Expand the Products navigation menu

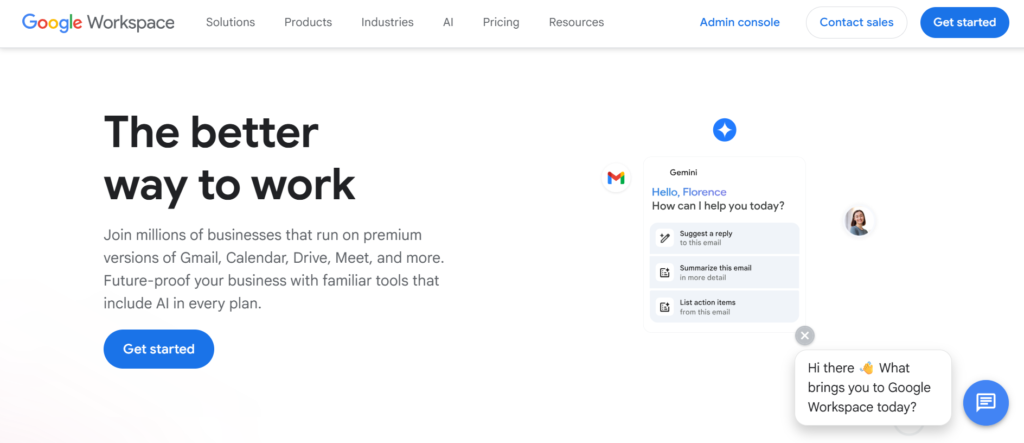[x=308, y=22]
